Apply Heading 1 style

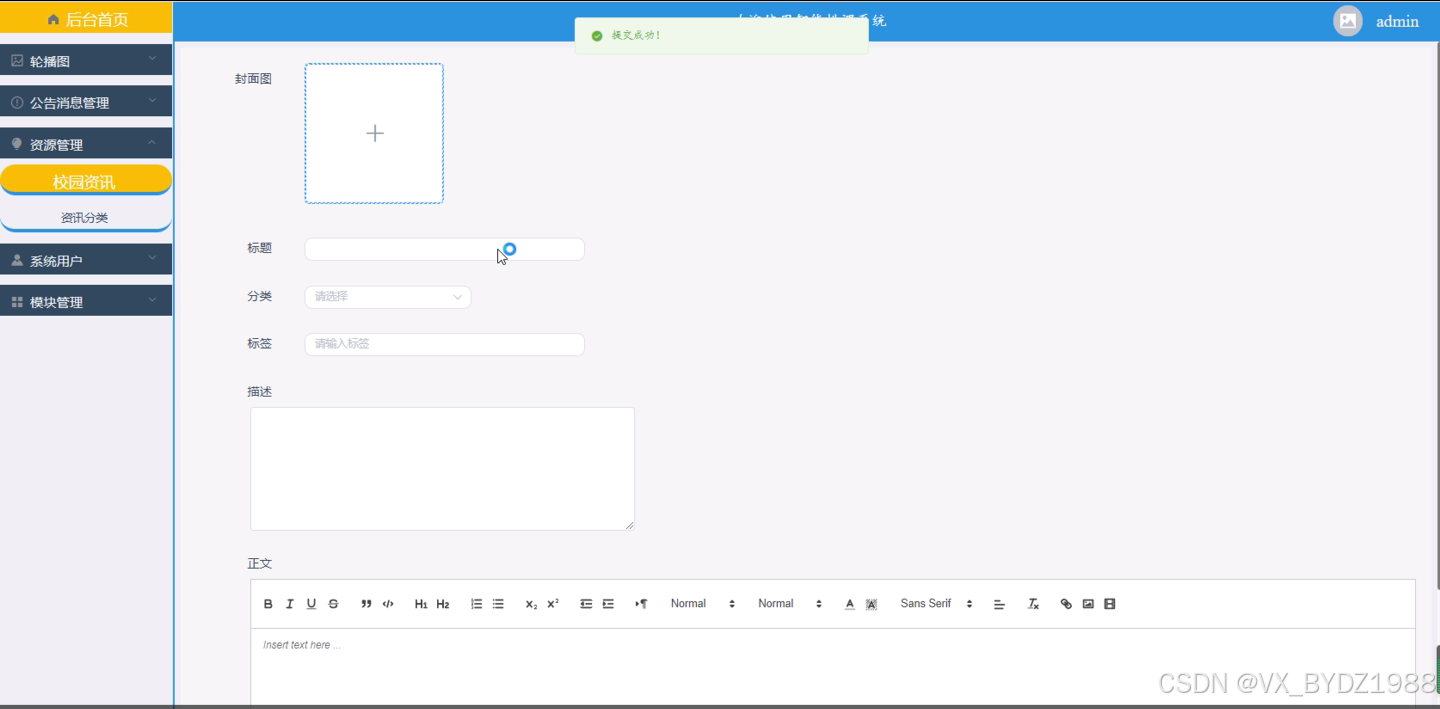click(x=421, y=604)
